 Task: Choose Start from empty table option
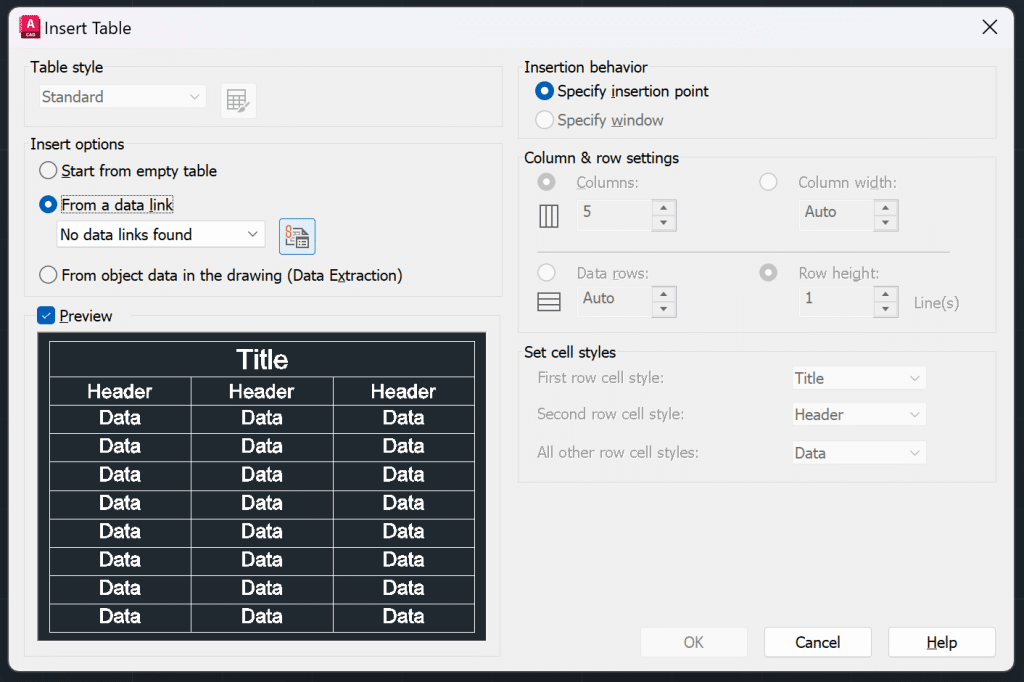tap(47, 170)
